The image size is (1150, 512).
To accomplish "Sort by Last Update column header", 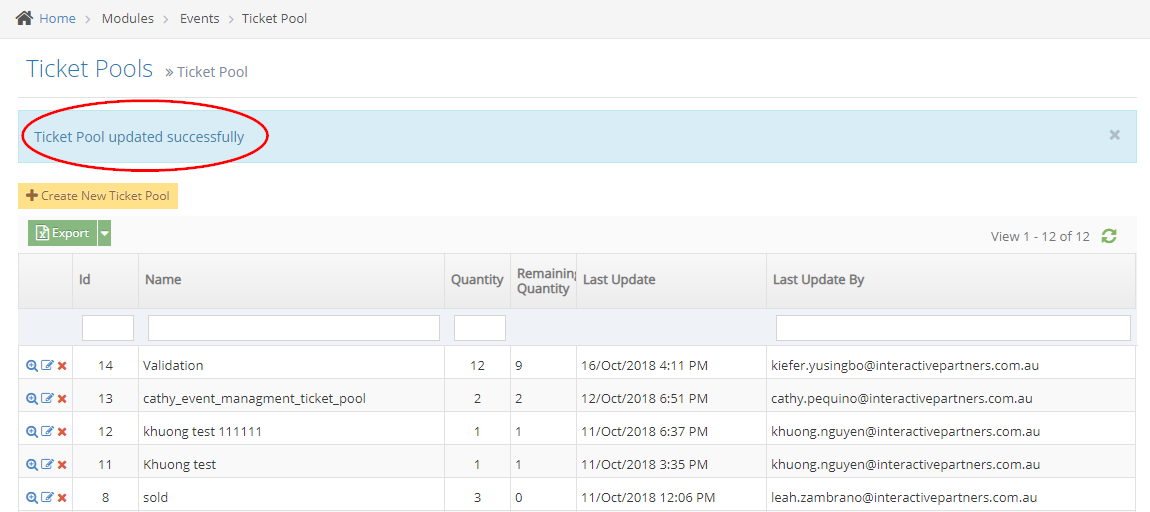I will [619, 280].
